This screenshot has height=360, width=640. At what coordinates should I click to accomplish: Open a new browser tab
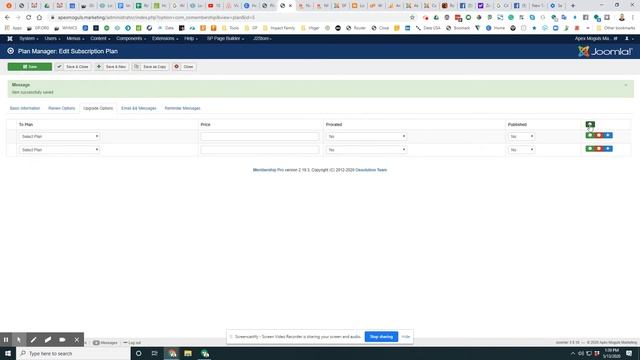click(573, 6)
